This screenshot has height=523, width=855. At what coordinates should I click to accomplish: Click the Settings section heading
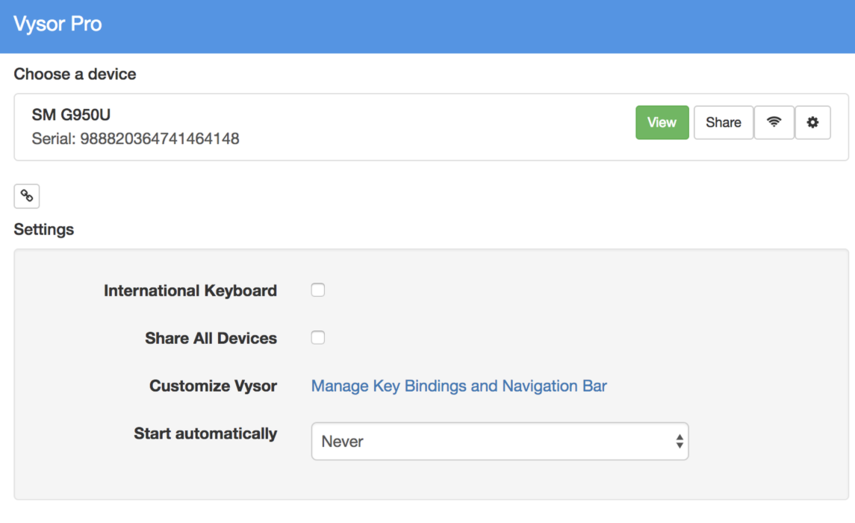coord(44,229)
